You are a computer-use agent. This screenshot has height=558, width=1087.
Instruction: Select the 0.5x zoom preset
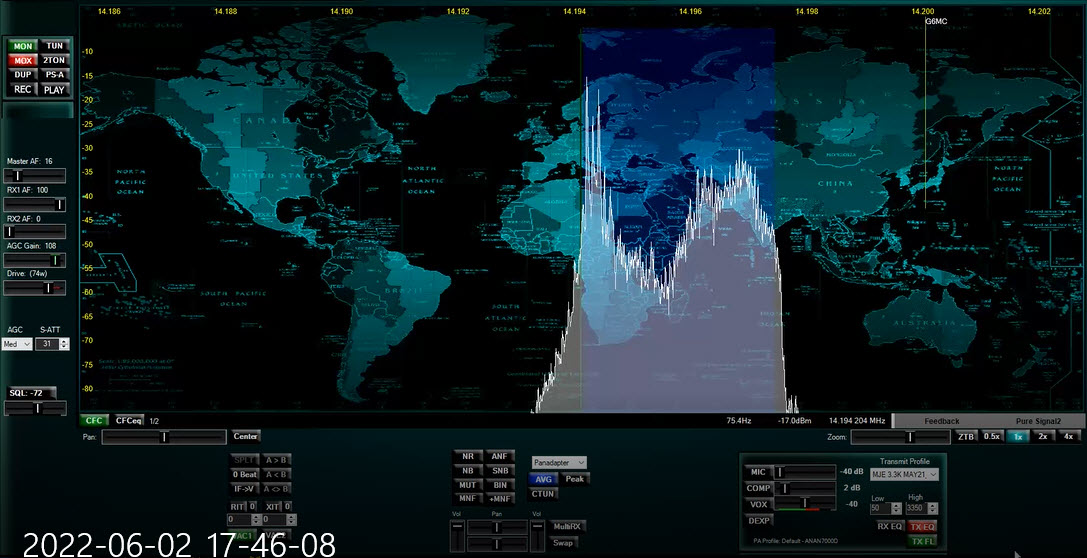tap(991, 436)
